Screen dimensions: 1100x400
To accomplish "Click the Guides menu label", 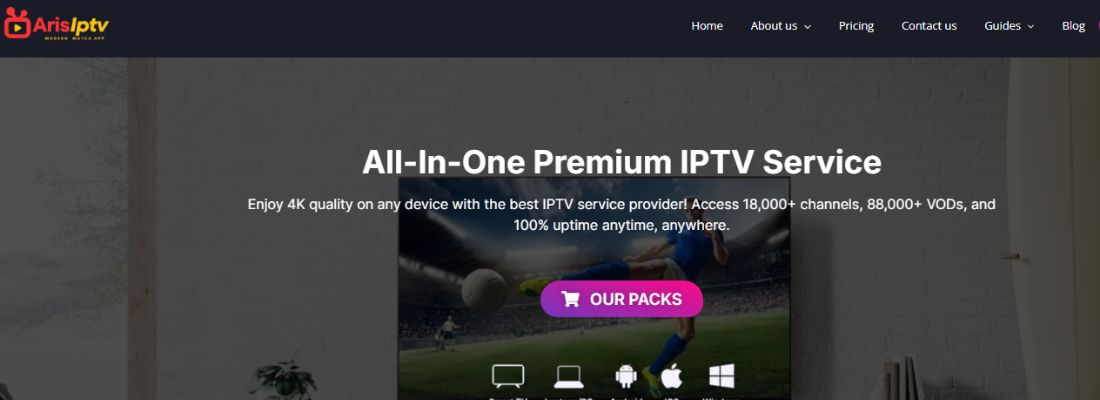I will [1002, 26].
